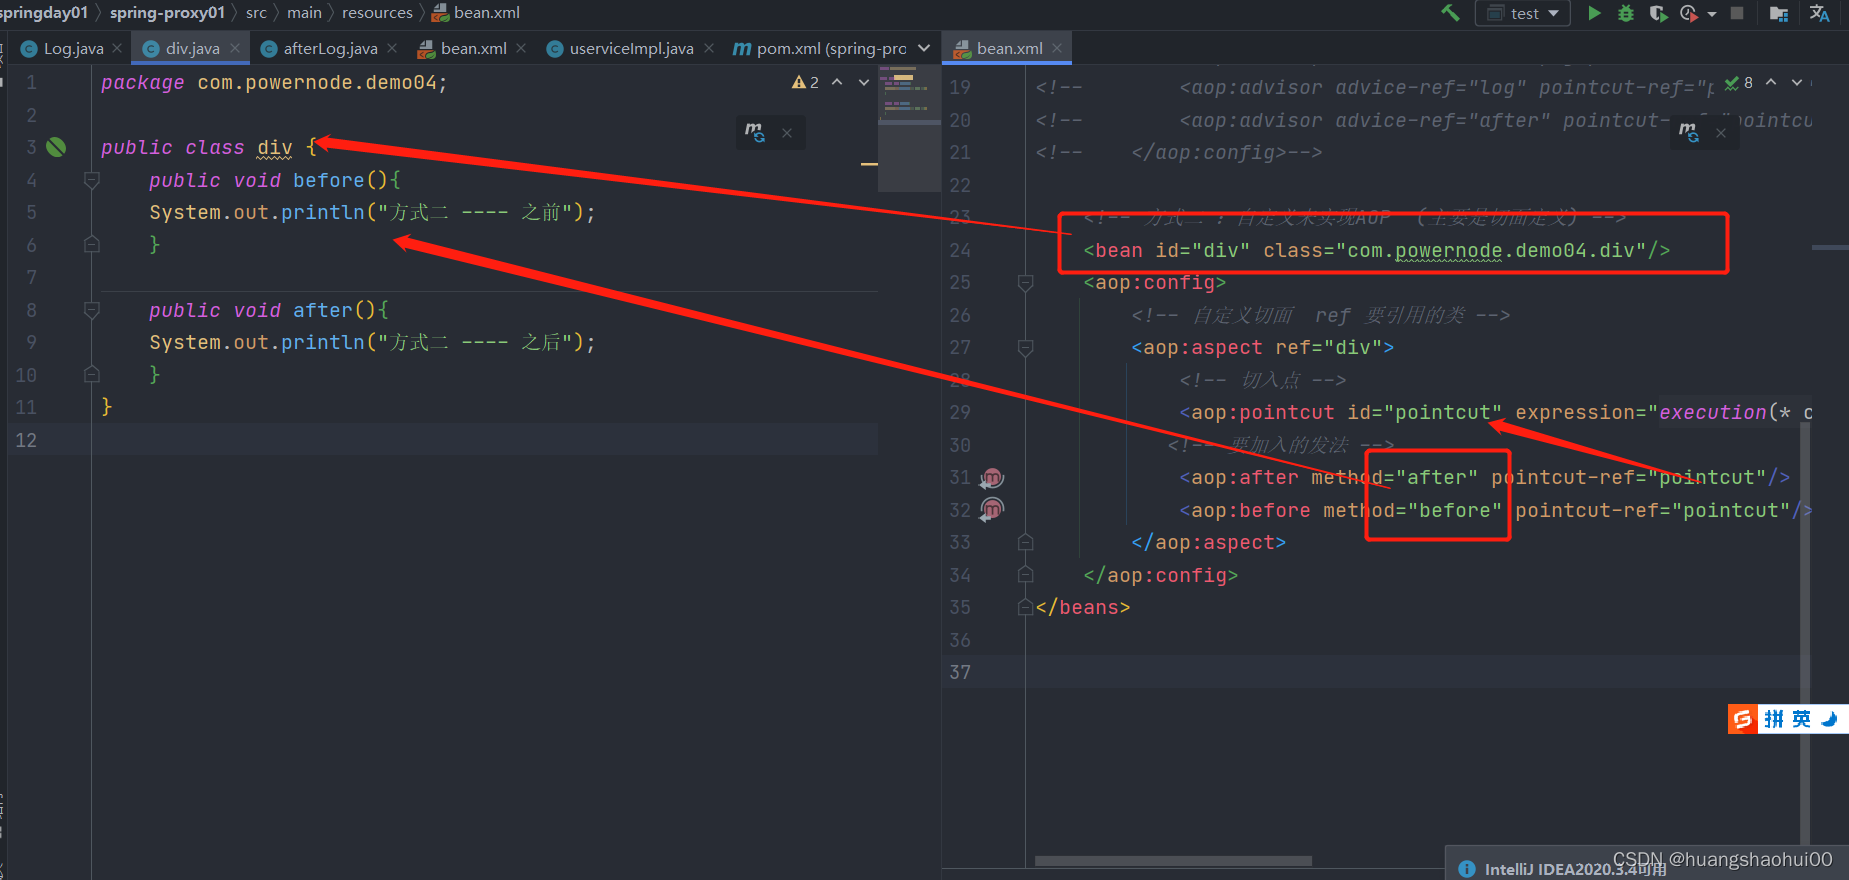The height and width of the screenshot is (880, 1849).
Task: Click the warning triangle showing 2 problems
Action: [x=805, y=82]
